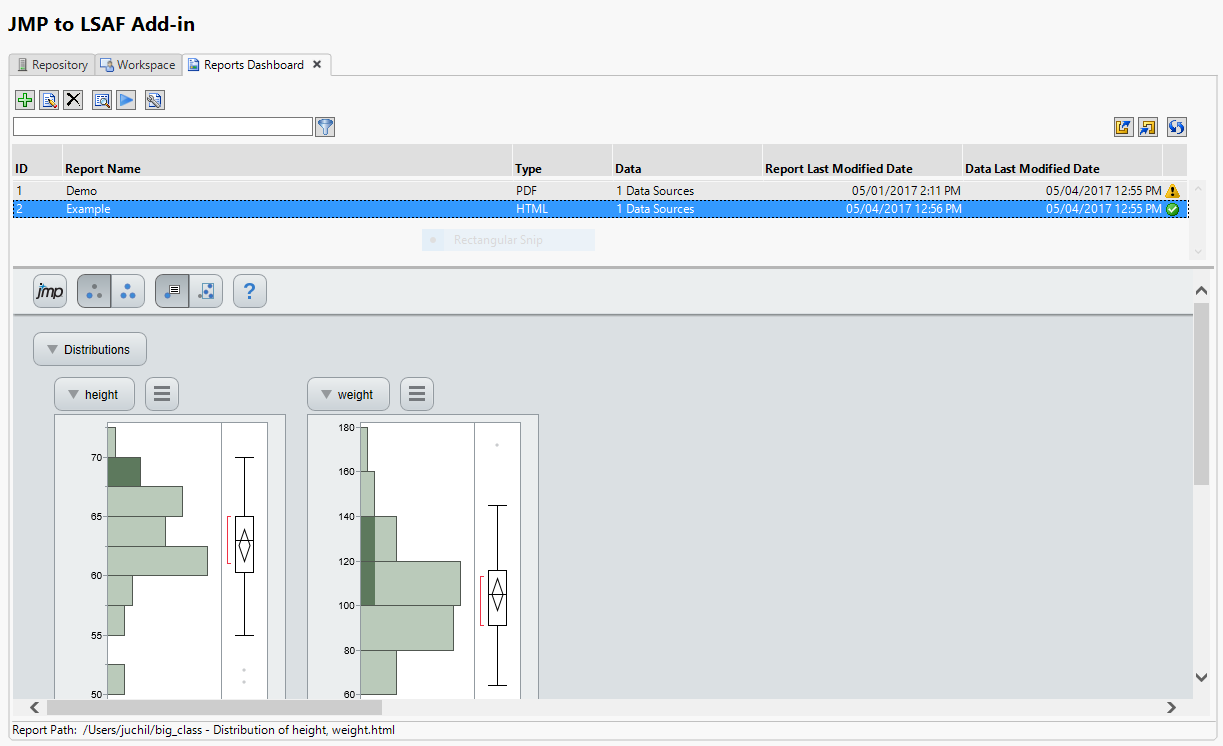Screen dimensions: 1223x746
Task: Click the green Add new report icon
Action: [24, 99]
